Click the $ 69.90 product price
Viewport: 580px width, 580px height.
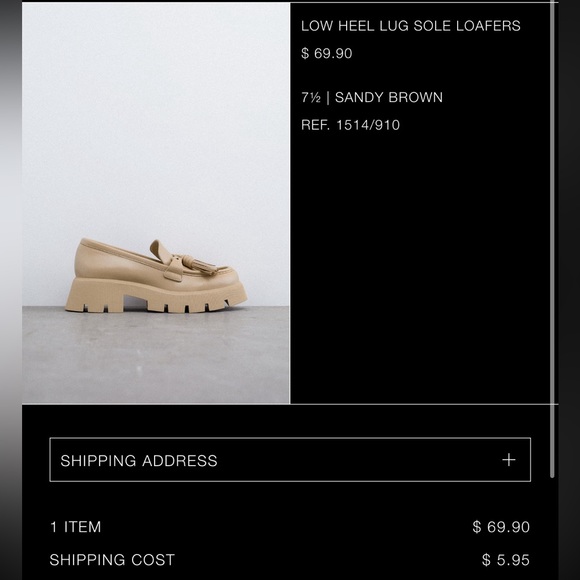click(327, 53)
